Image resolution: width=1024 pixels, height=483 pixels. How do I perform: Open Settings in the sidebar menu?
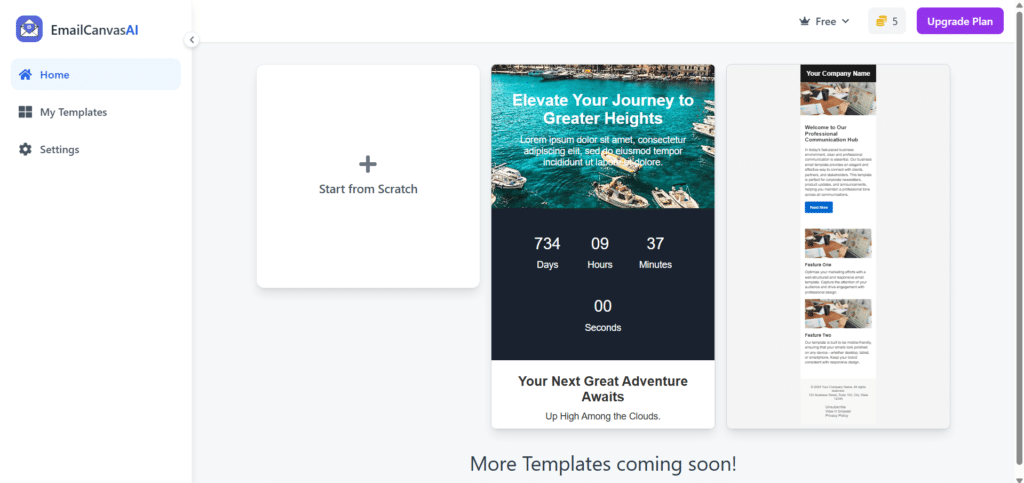click(96, 149)
